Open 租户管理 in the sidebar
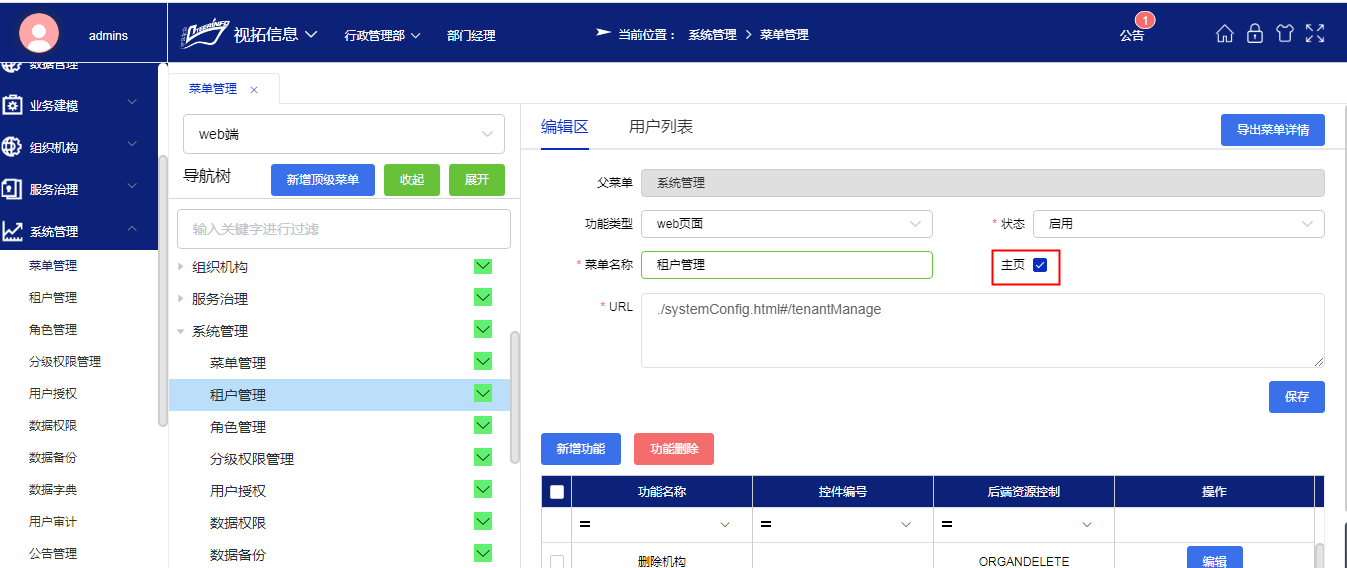Screen dimensions: 1347x568 [x=53, y=298]
